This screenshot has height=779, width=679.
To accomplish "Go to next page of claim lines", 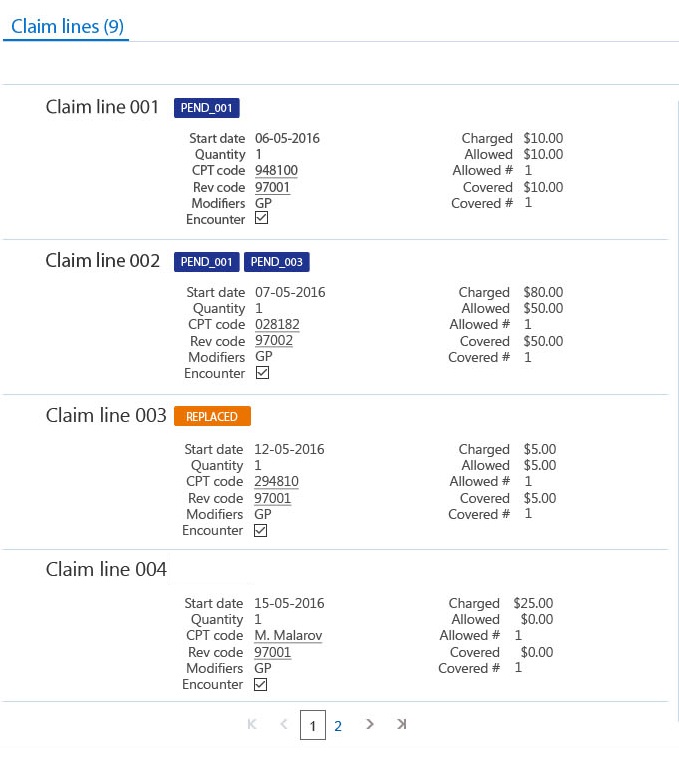I will [370, 725].
